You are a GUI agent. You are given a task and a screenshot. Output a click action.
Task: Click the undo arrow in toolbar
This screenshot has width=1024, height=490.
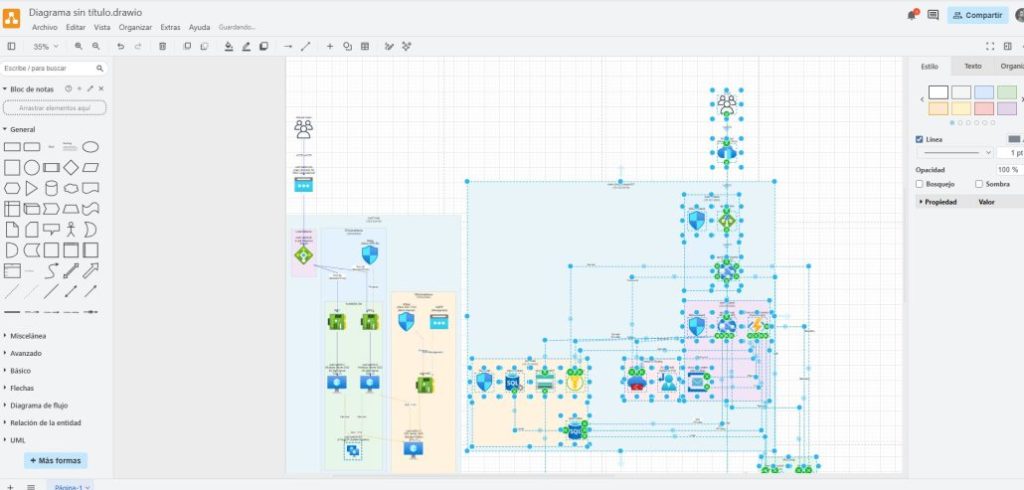121,46
